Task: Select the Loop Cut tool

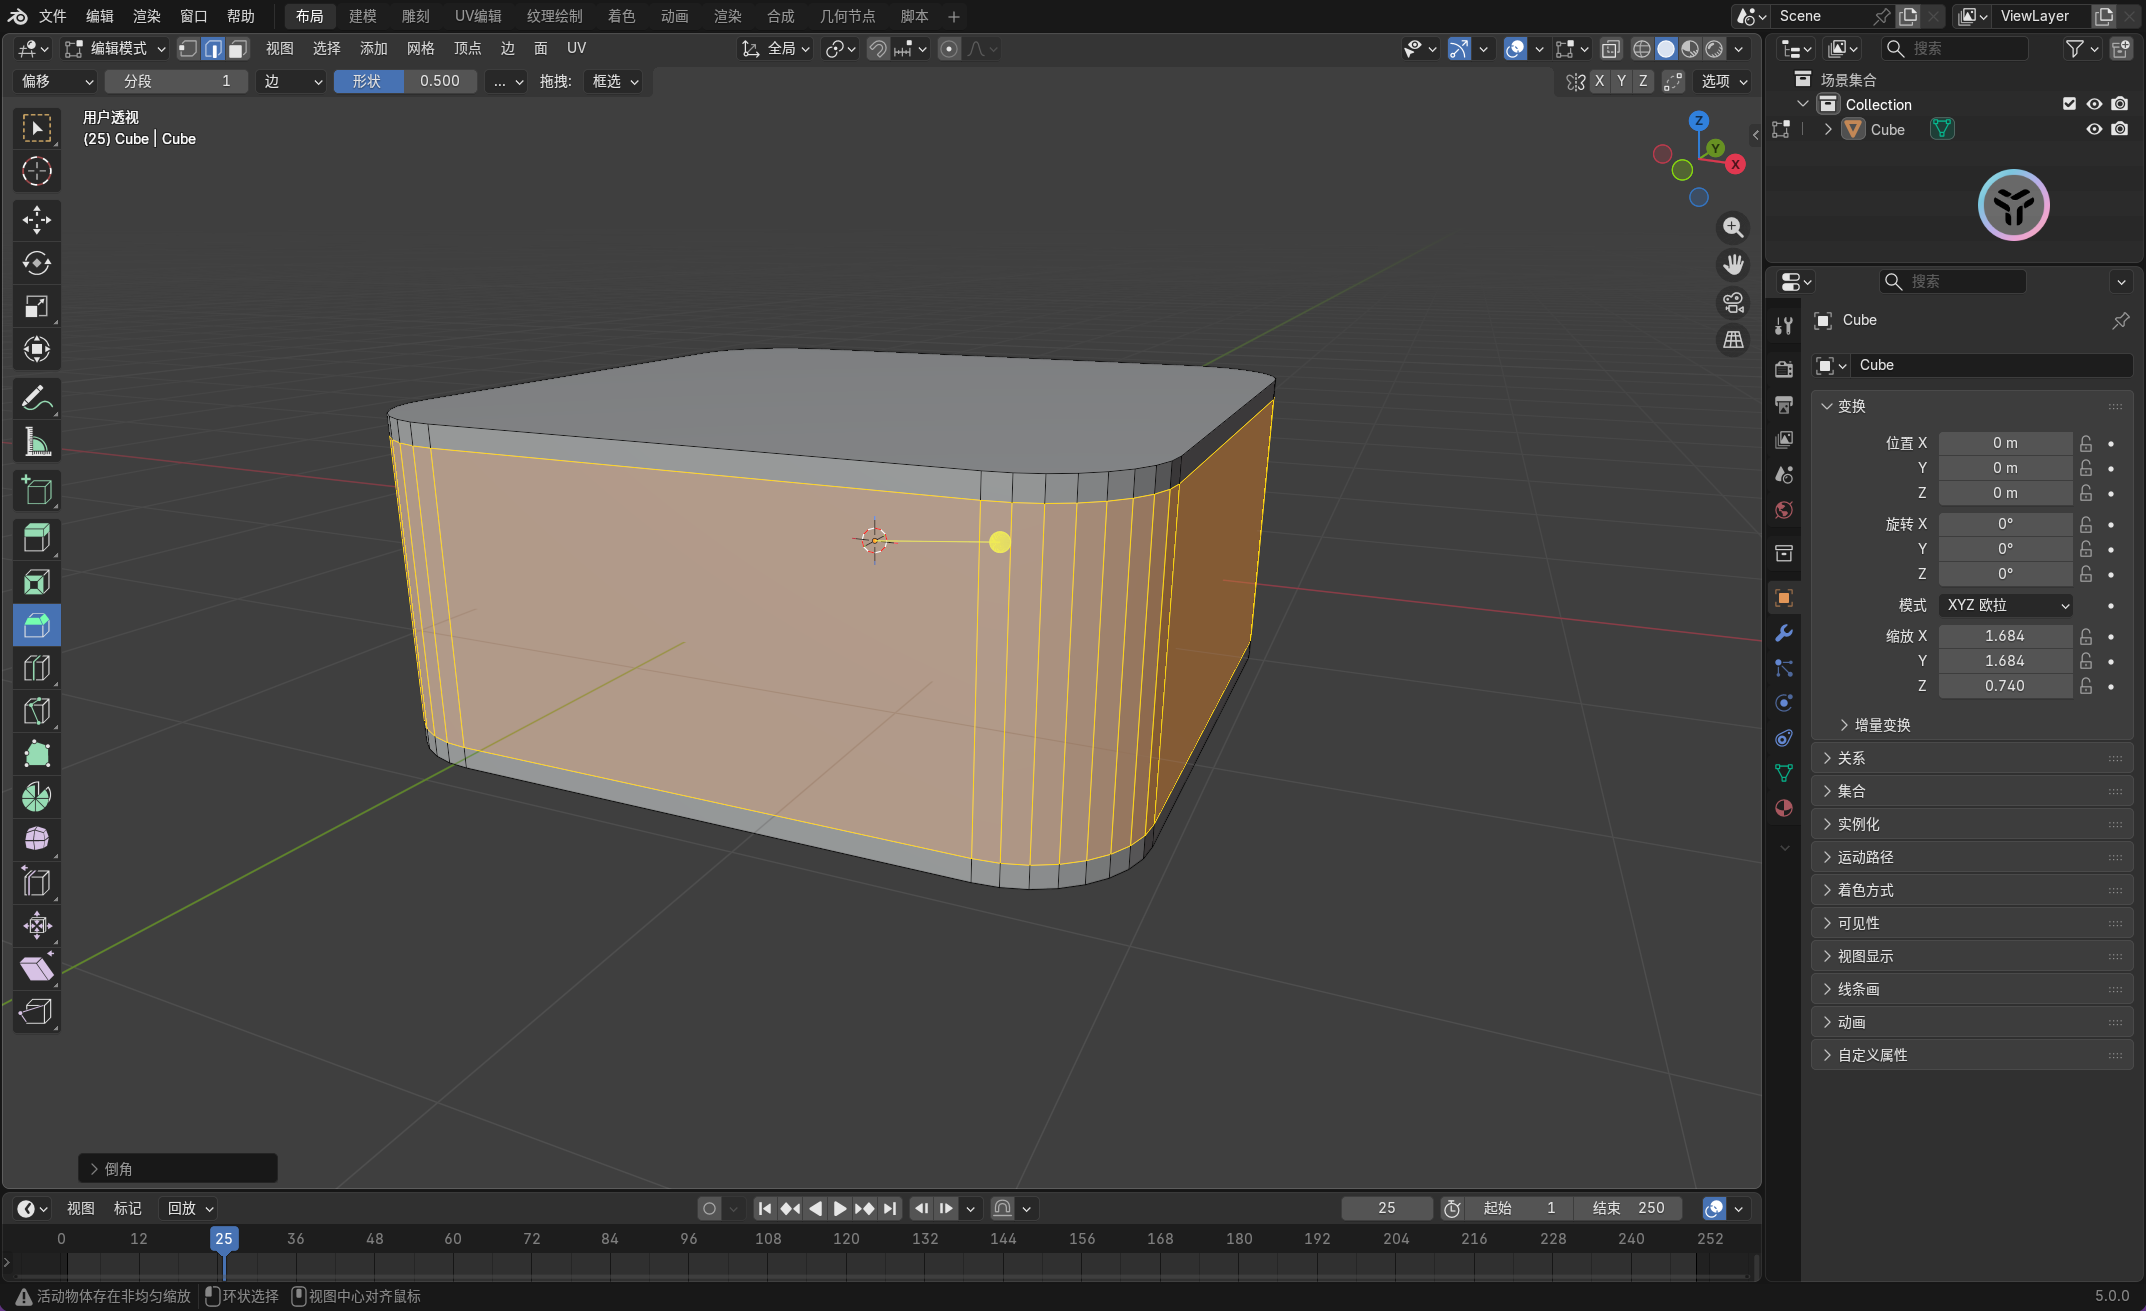Action: pyautogui.click(x=37, y=668)
